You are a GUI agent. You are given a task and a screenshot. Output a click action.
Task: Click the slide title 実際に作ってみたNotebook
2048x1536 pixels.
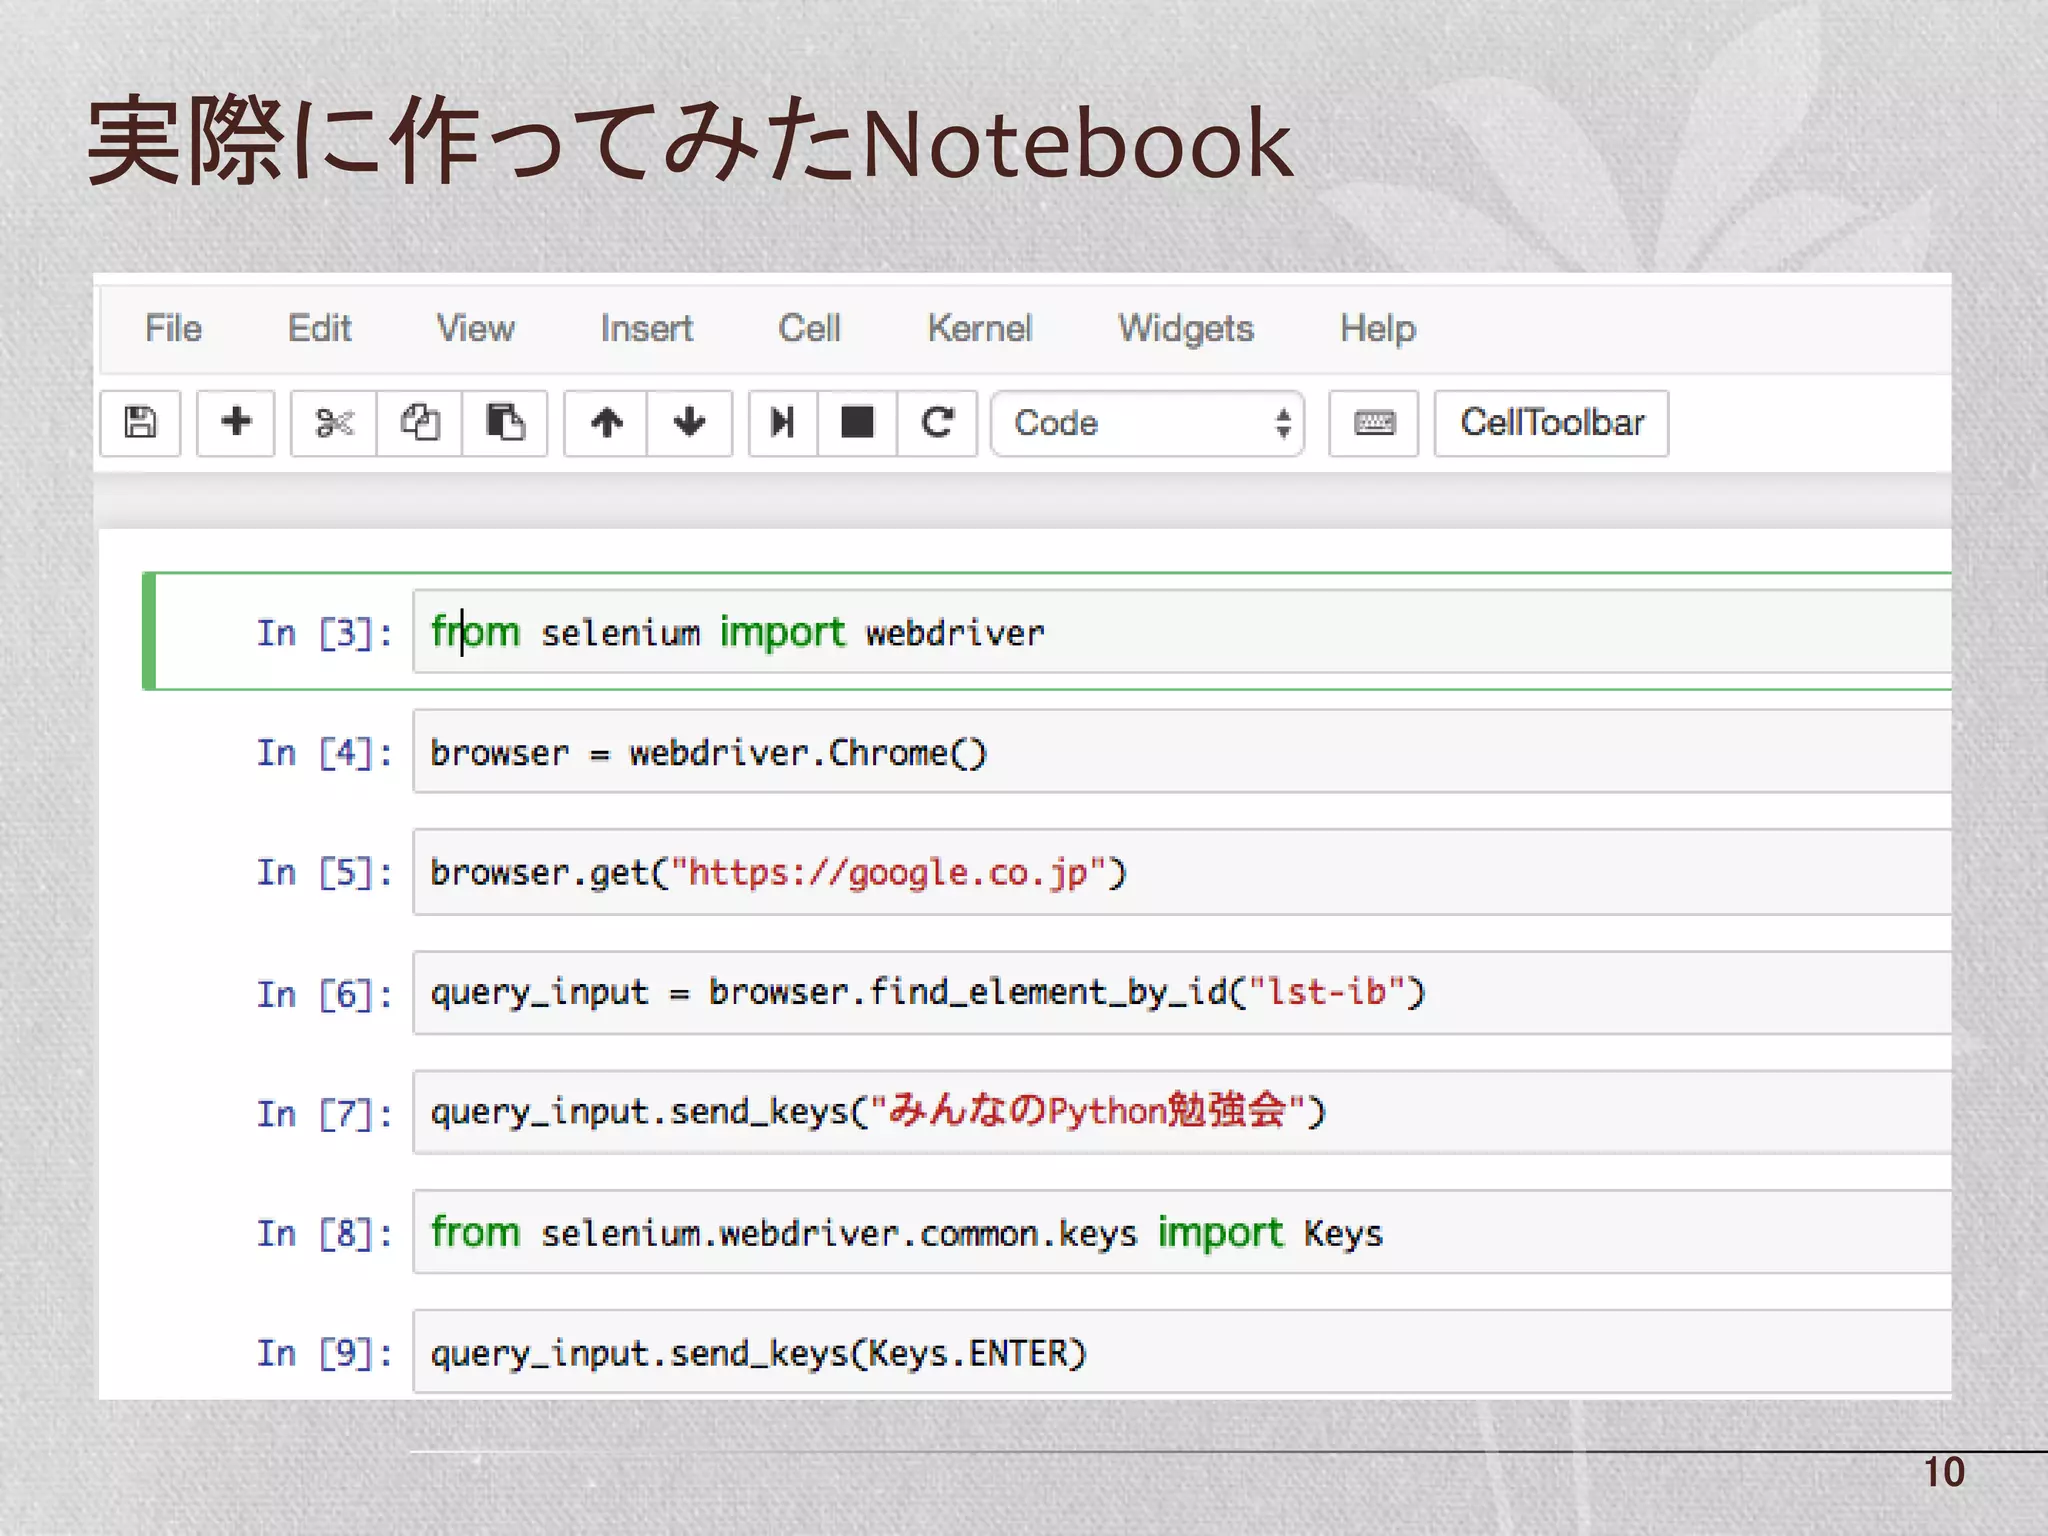[690, 142]
